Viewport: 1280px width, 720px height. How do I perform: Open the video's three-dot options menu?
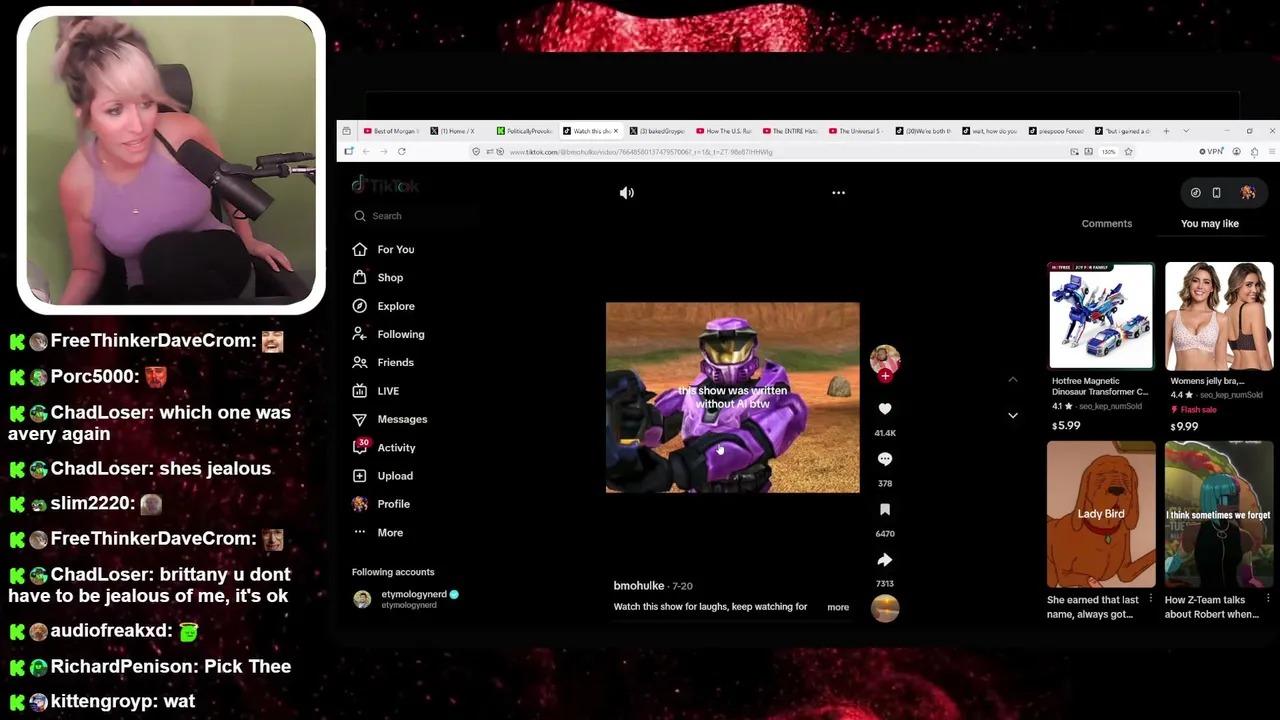[838, 193]
